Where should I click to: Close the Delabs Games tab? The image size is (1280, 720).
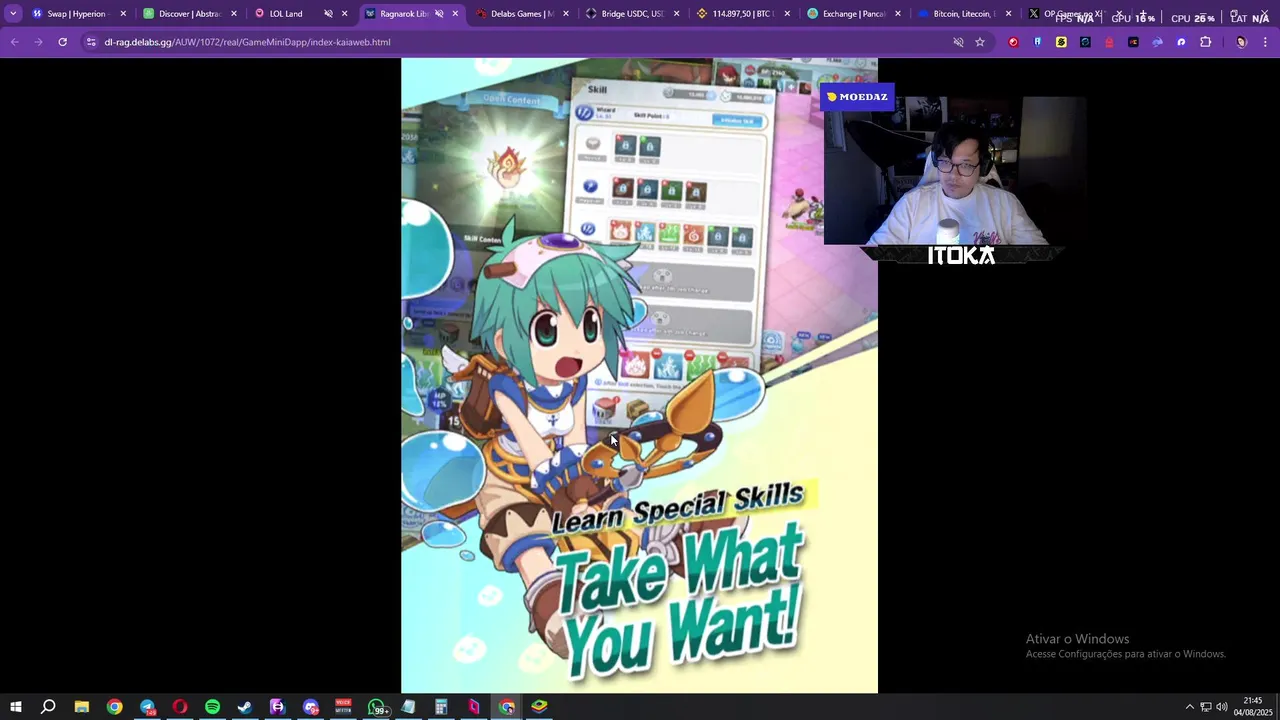(566, 14)
